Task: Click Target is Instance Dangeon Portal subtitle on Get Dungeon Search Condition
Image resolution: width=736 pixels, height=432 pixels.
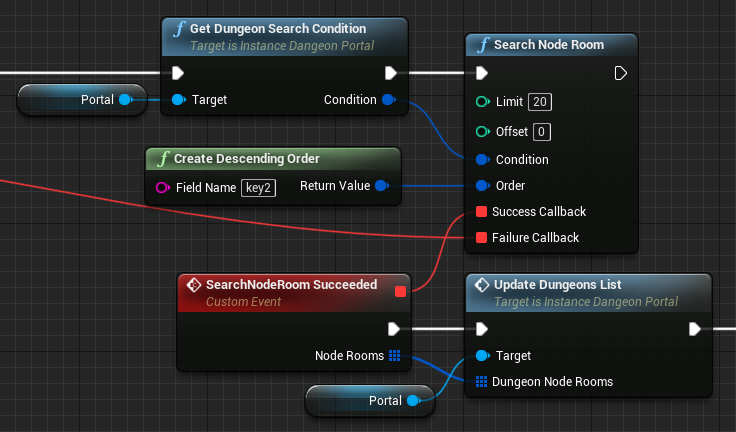Action: click(282, 46)
